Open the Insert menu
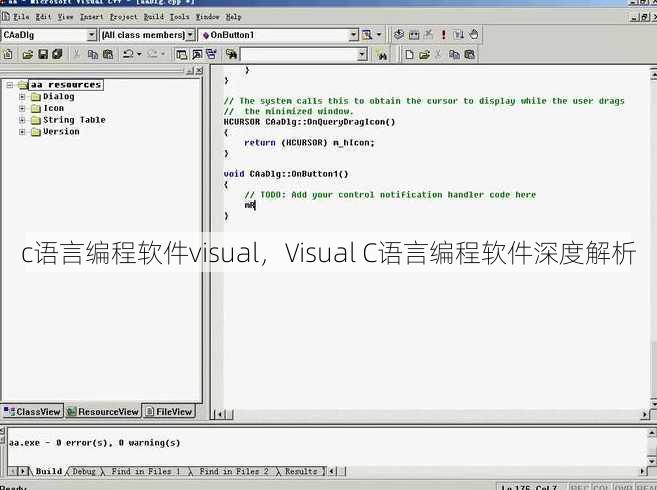 tap(91, 17)
